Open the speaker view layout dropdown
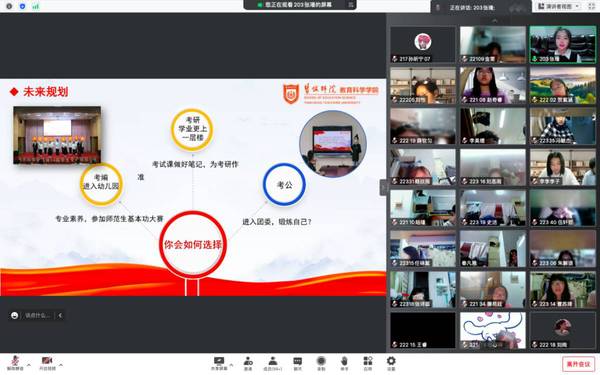Viewport: 600px width, 375px height. point(559,7)
